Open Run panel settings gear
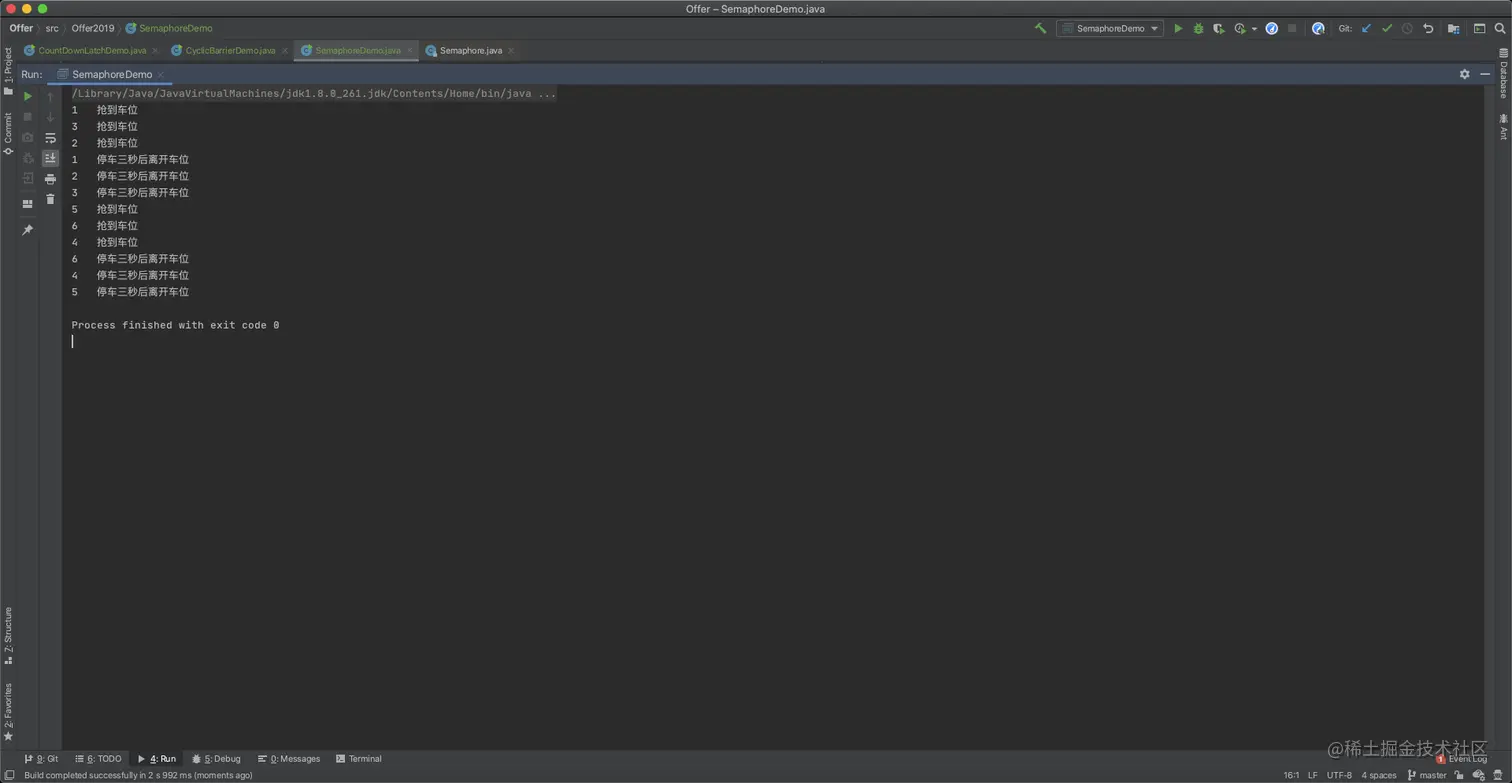This screenshot has width=1512, height=783. [x=1465, y=74]
